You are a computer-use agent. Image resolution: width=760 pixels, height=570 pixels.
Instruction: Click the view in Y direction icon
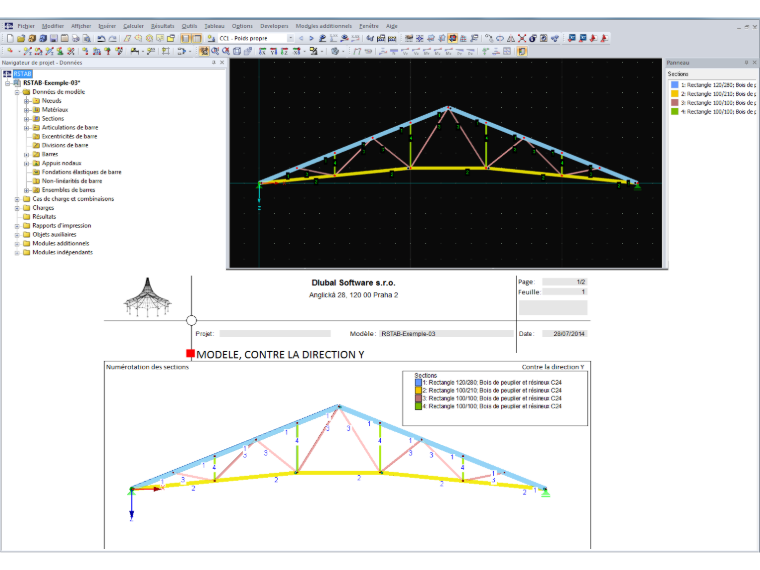(273, 51)
